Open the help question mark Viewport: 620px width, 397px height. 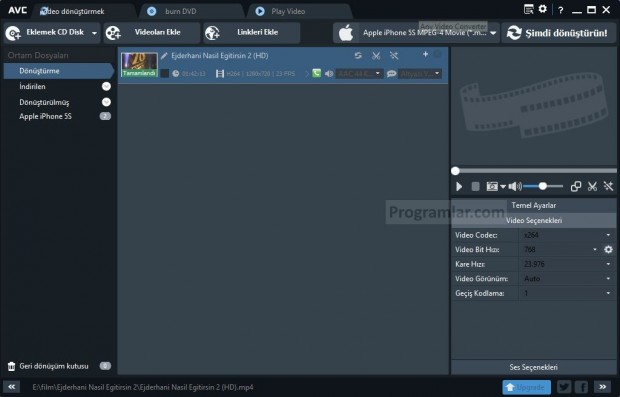tap(561, 11)
